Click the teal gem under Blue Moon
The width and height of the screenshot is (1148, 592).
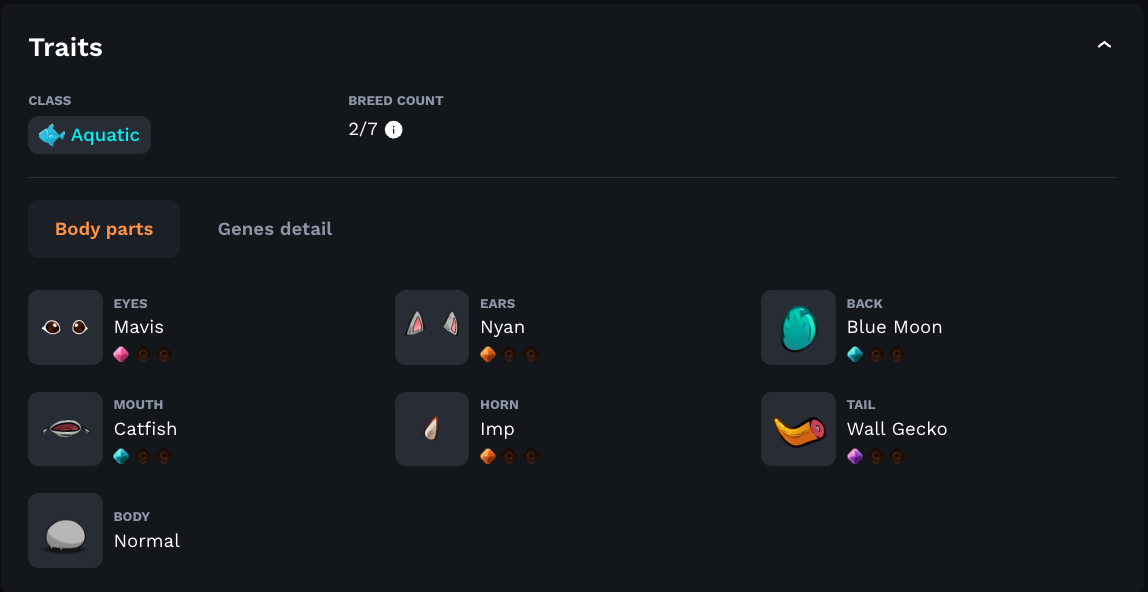[855, 354]
